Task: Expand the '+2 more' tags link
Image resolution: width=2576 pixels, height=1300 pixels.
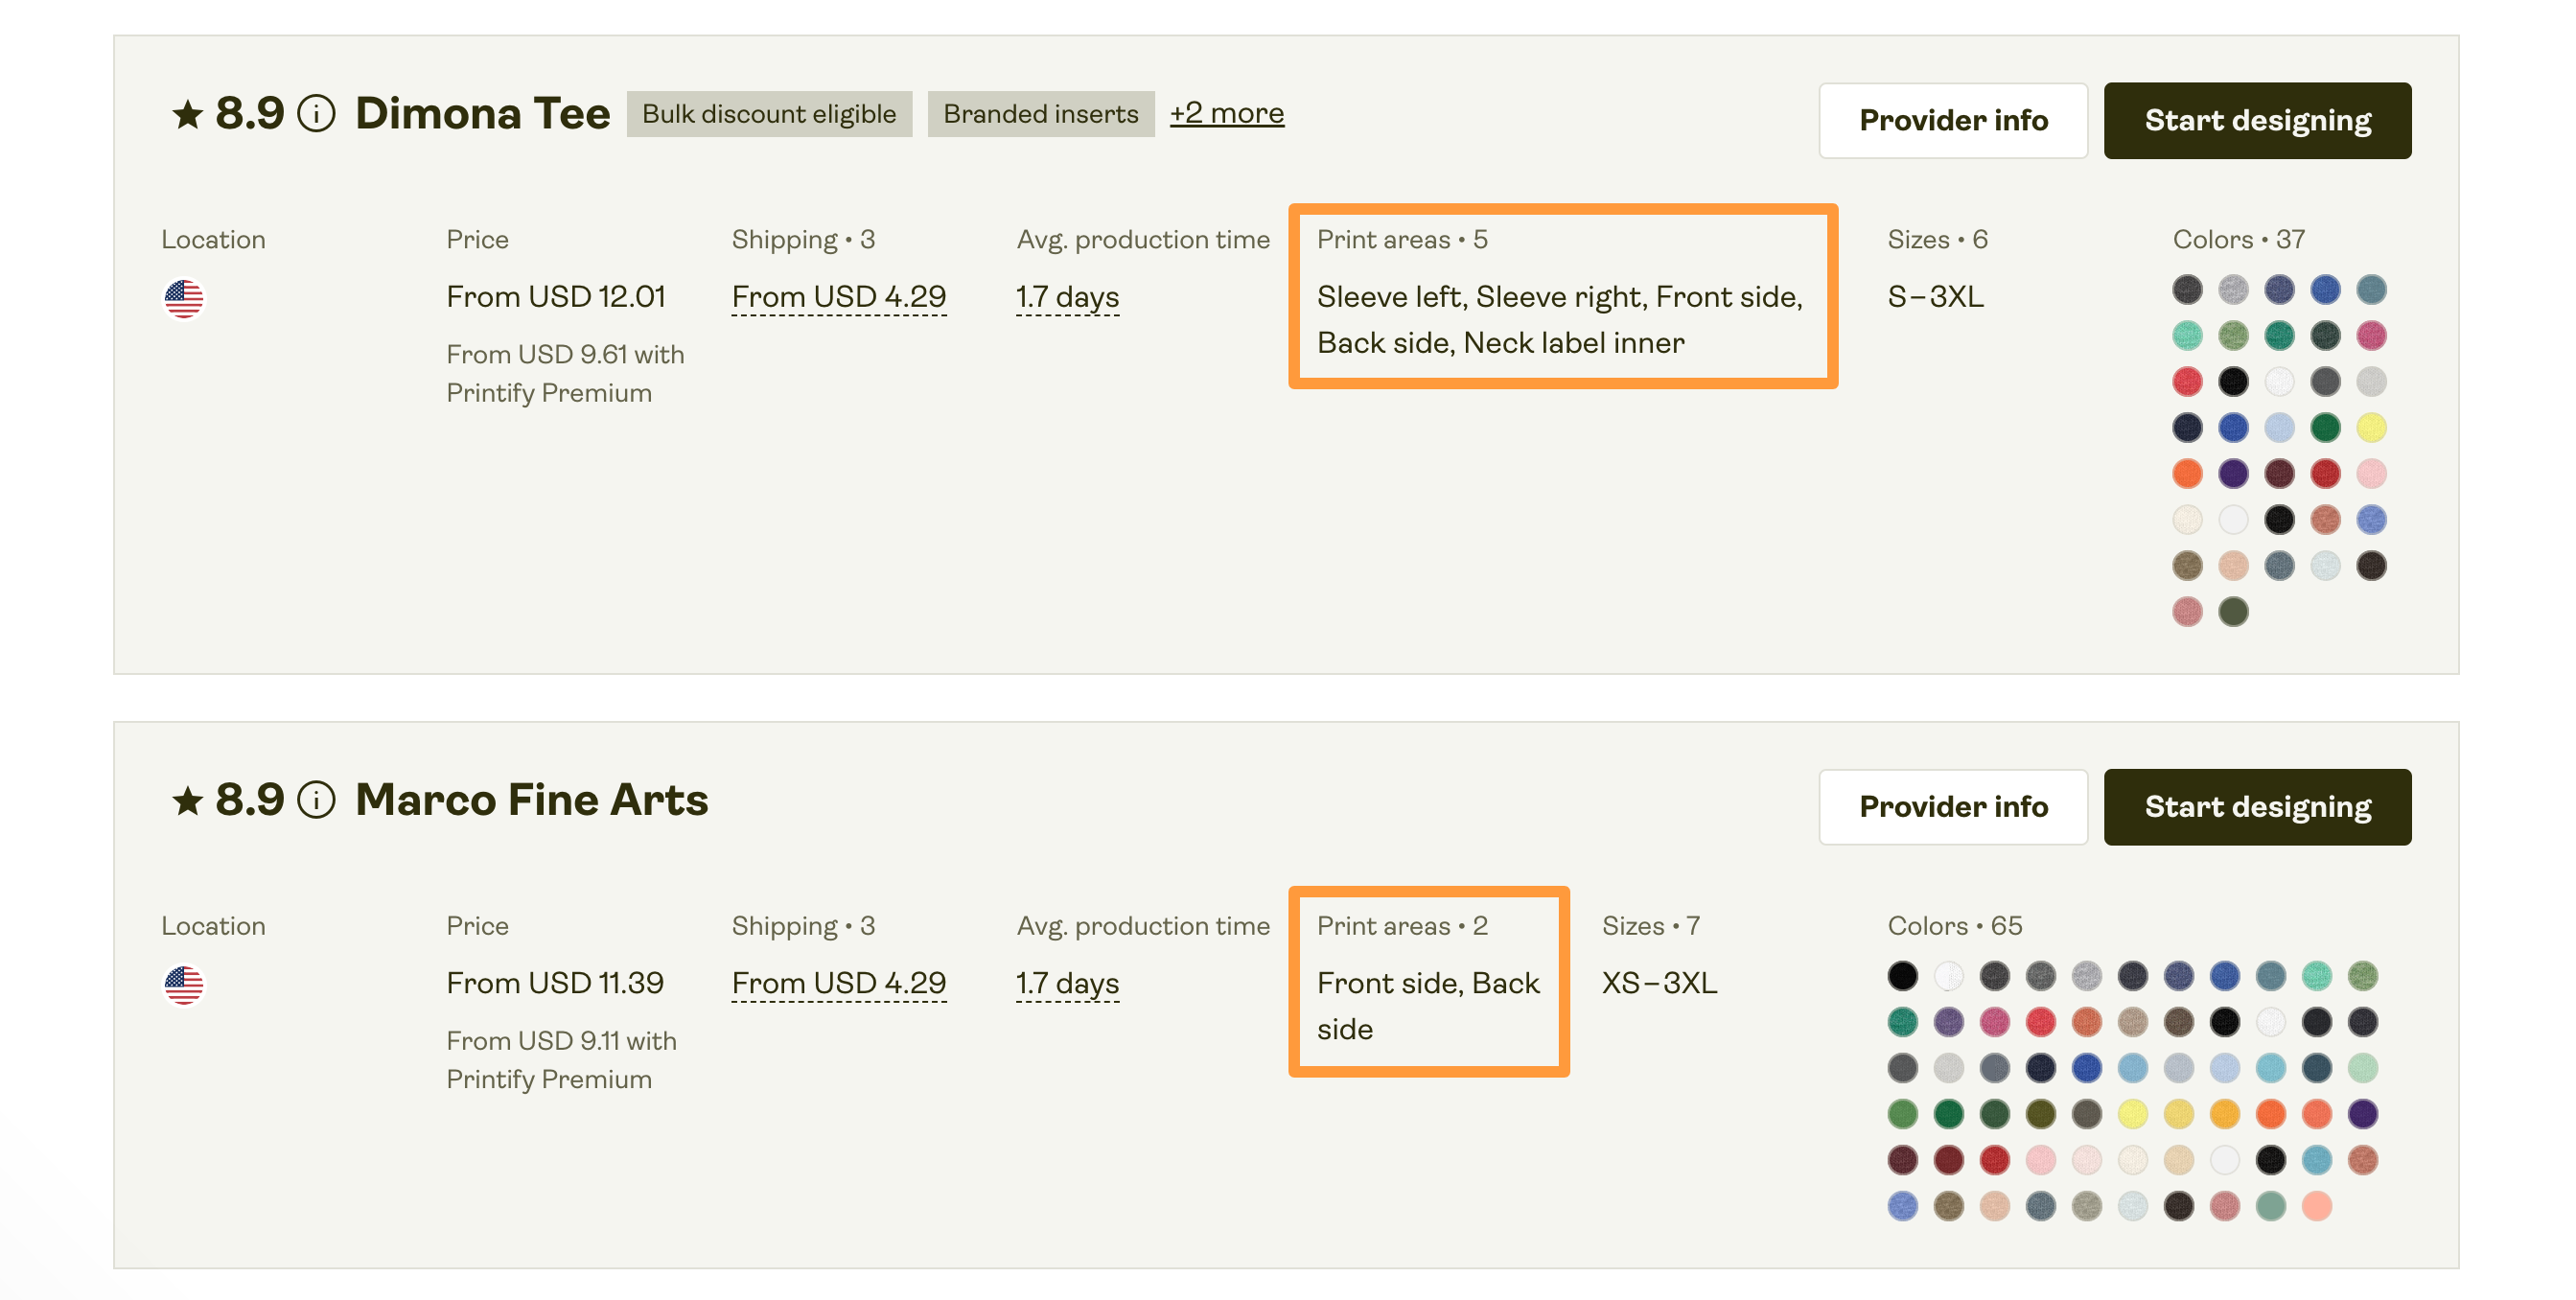Action: (1226, 113)
